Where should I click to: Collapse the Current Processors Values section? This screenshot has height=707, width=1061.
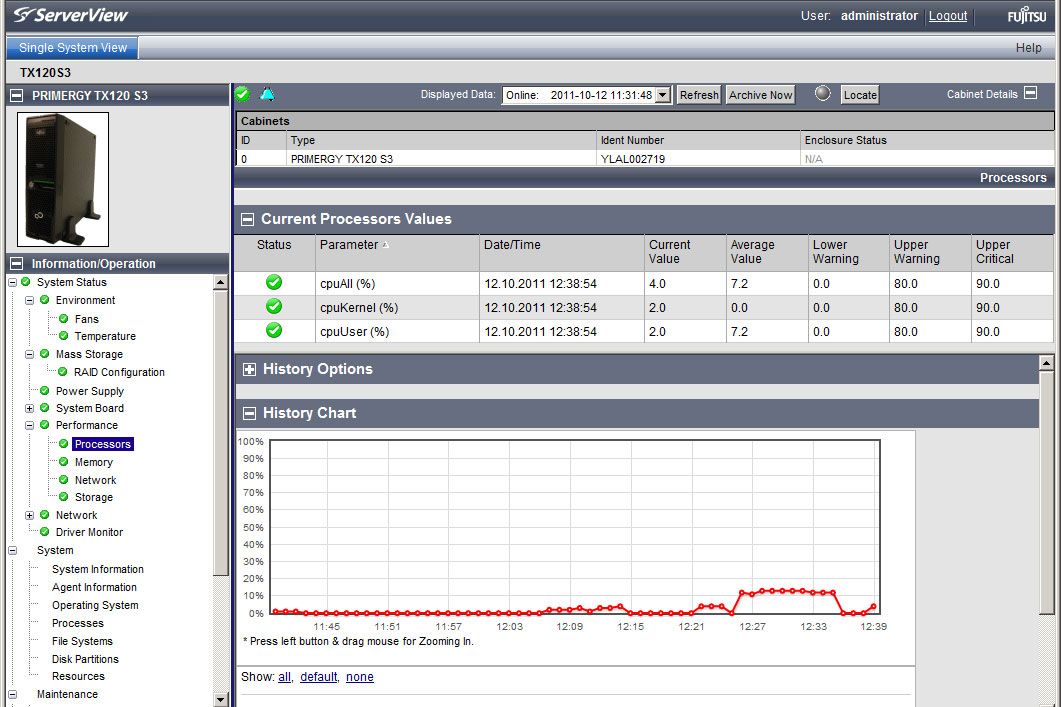(248, 219)
